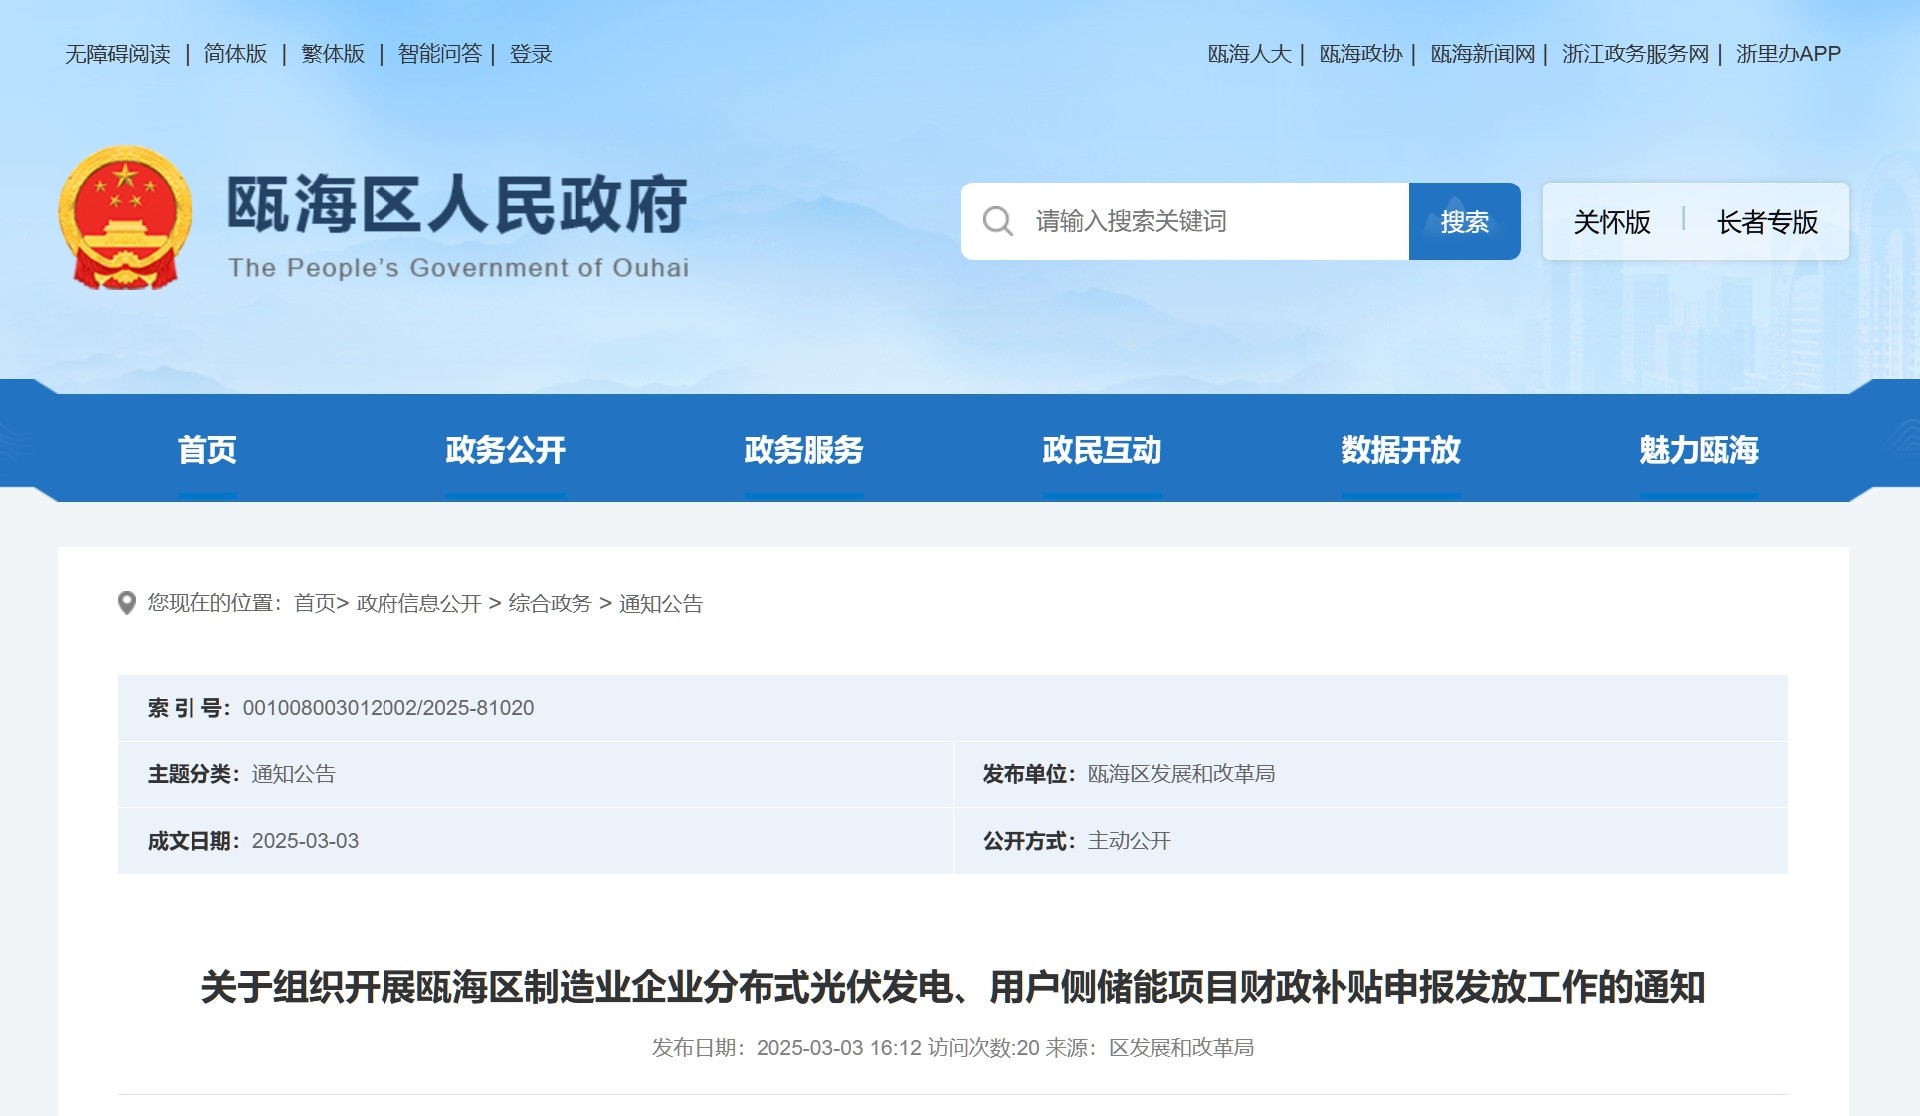Click the location pin breadcrumb icon

[x=127, y=603]
